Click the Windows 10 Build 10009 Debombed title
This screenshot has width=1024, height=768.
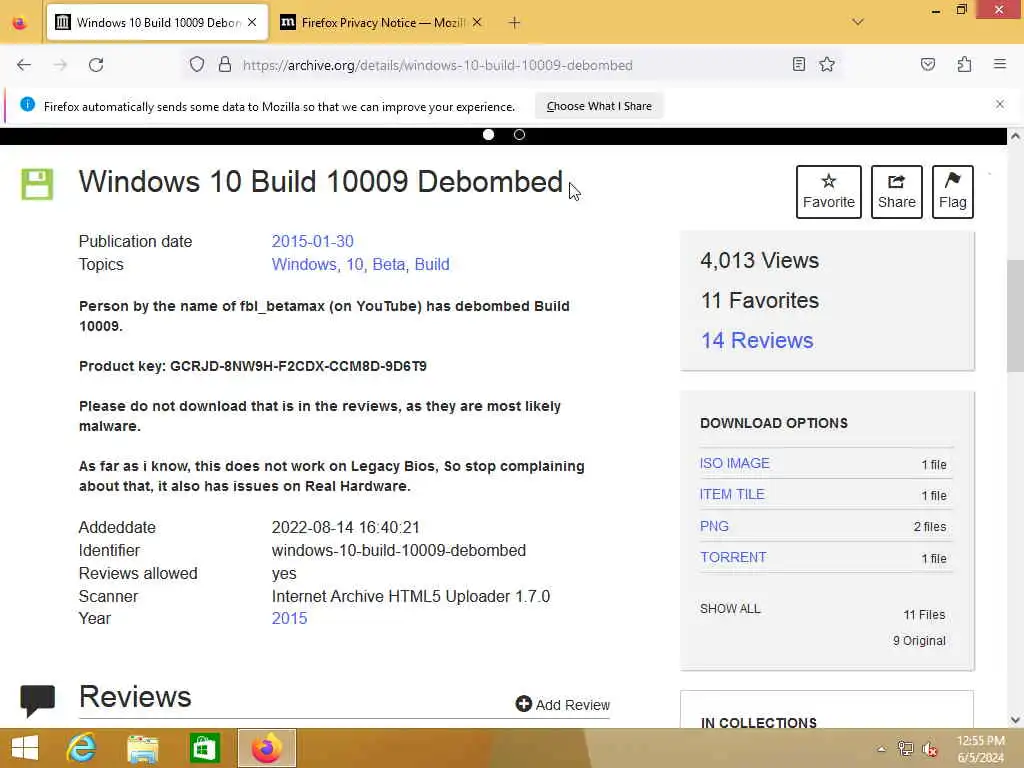point(321,182)
